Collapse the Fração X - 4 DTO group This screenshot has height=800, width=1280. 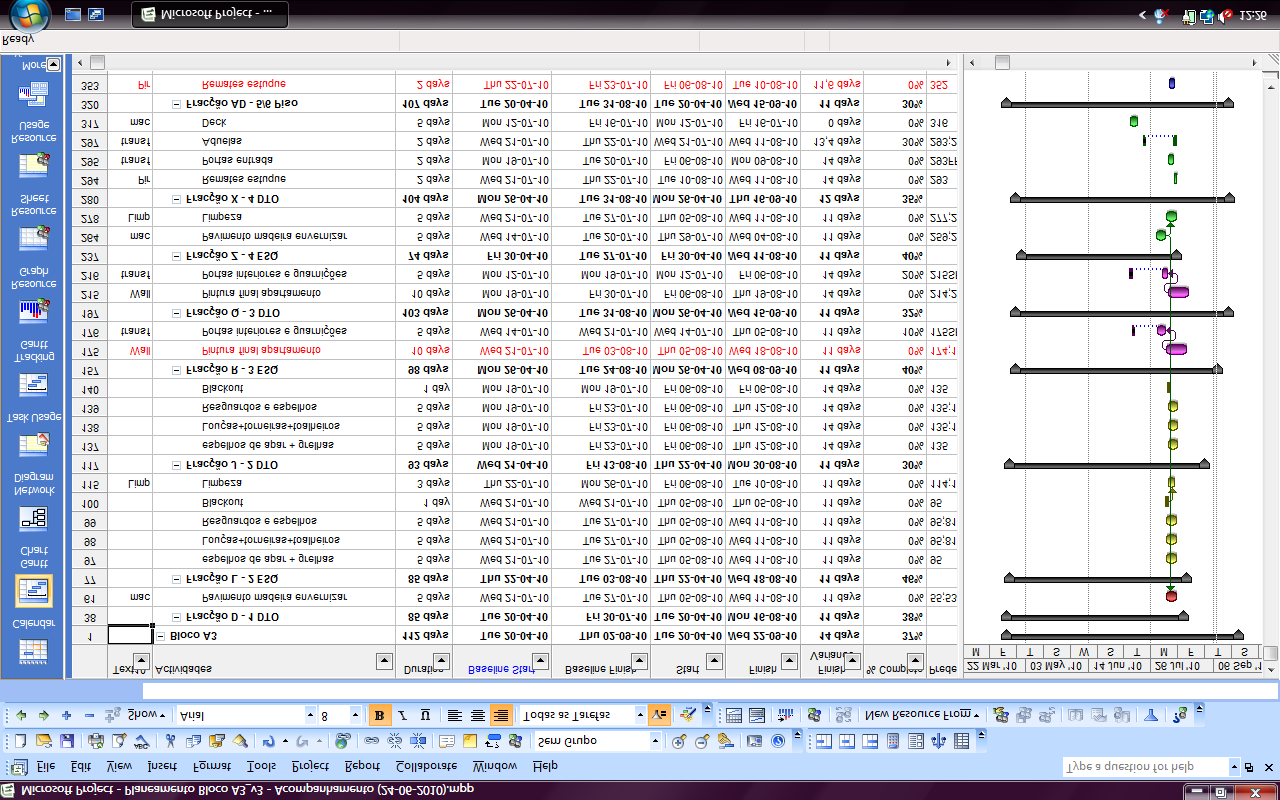point(177,198)
